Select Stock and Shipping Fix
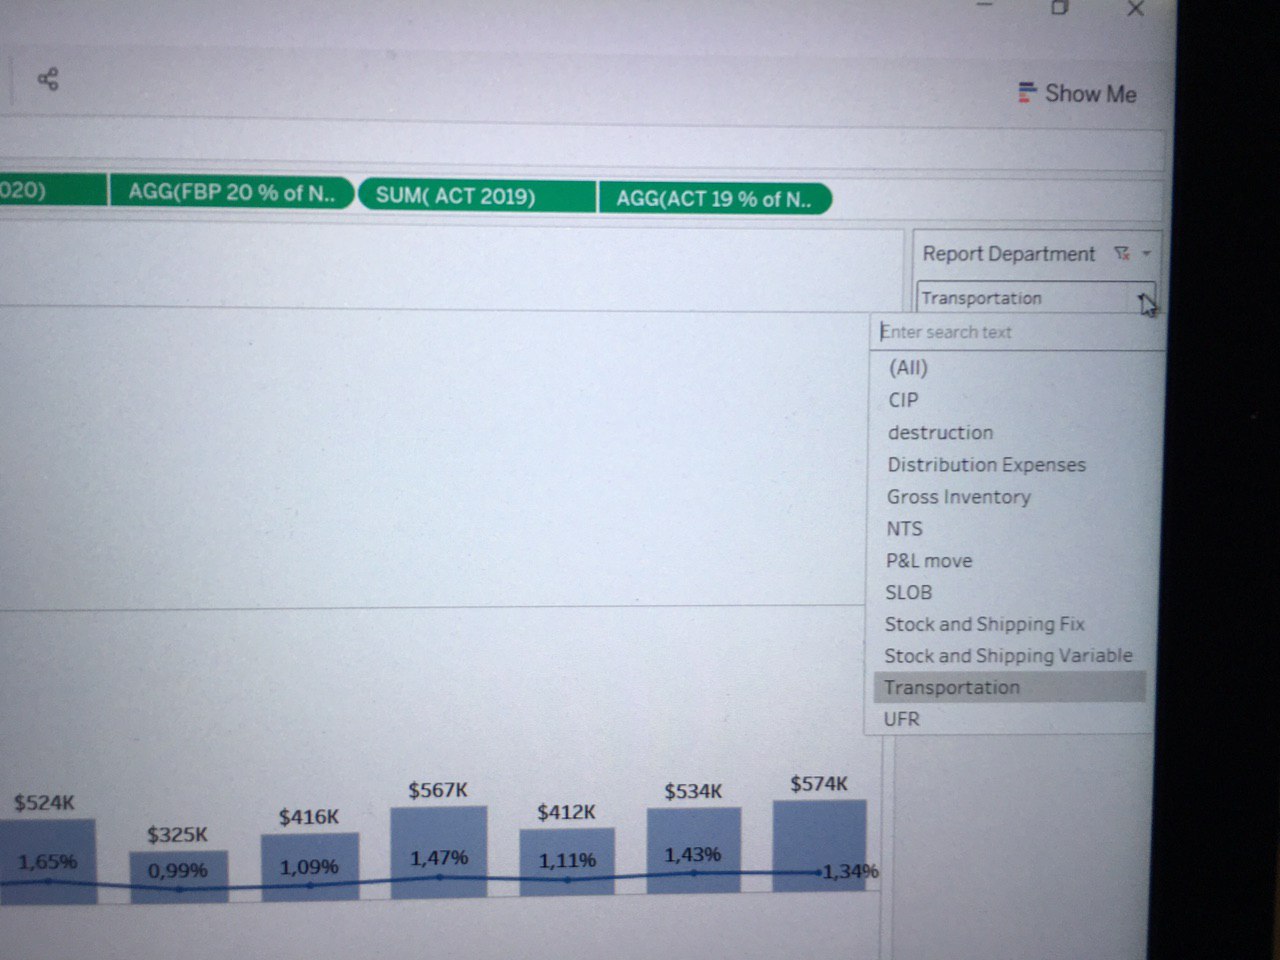Viewport: 1280px width, 960px height. (x=984, y=624)
